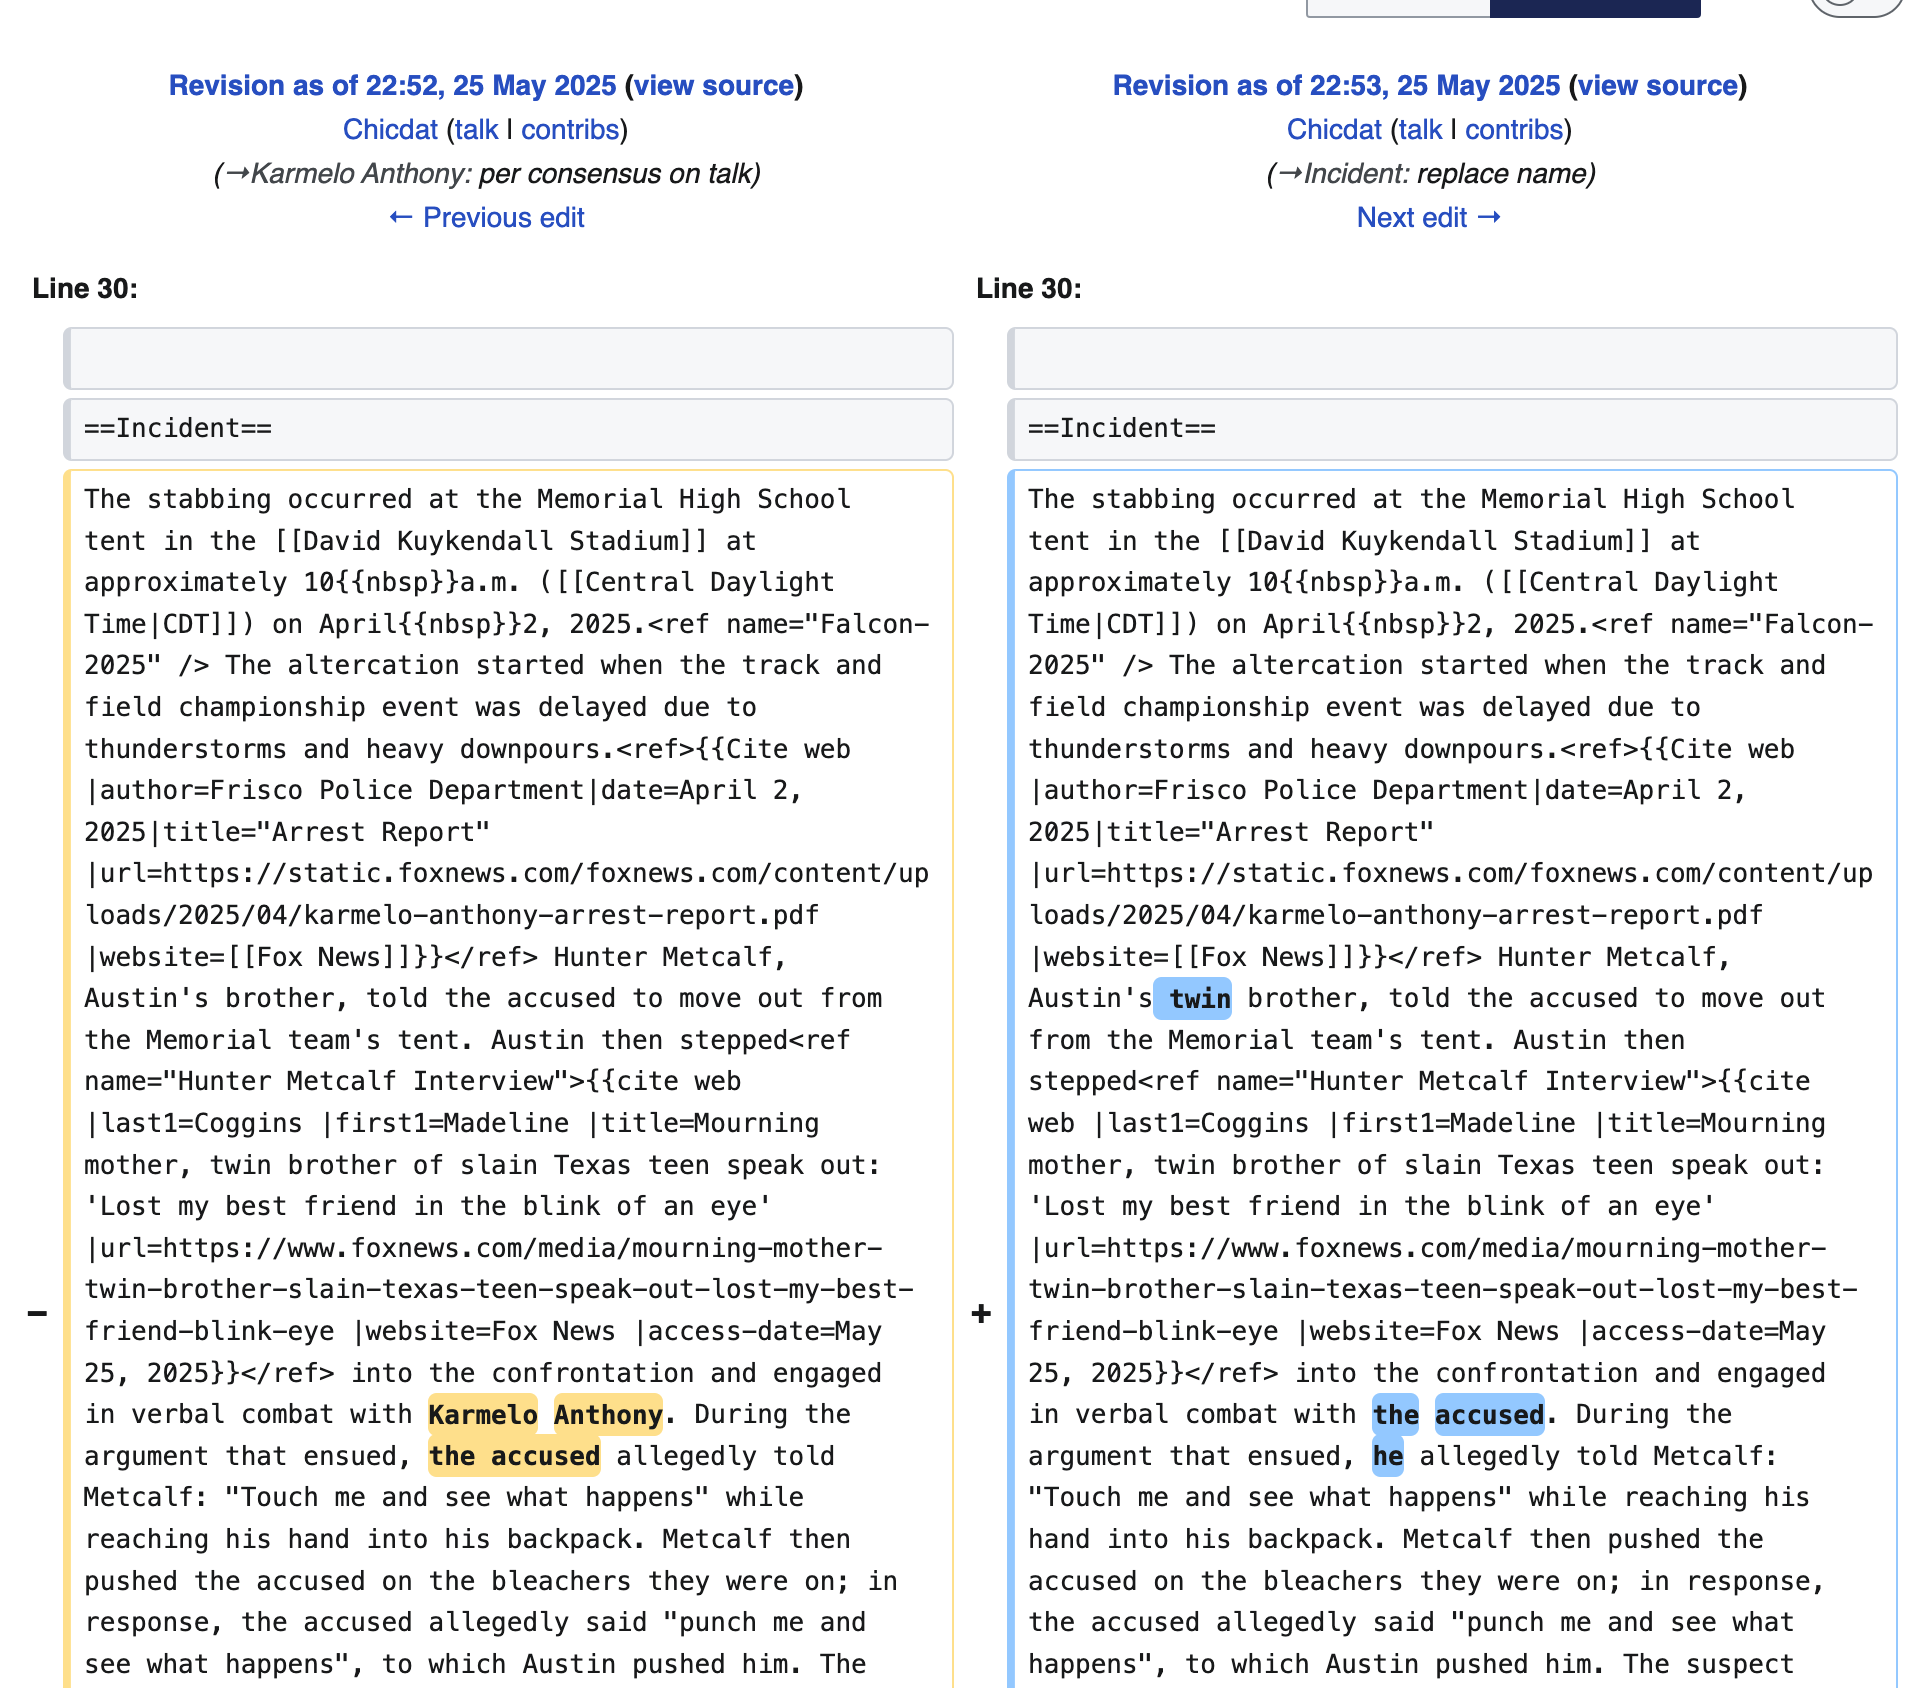Go to the Previous edit
Viewport: 1924px width, 1688px height.
coord(486,218)
